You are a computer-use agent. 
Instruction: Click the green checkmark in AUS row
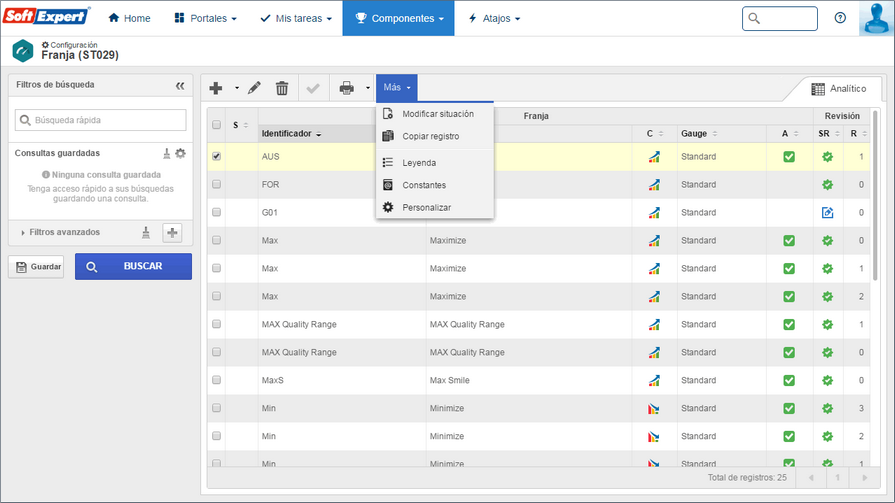[x=789, y=156]
